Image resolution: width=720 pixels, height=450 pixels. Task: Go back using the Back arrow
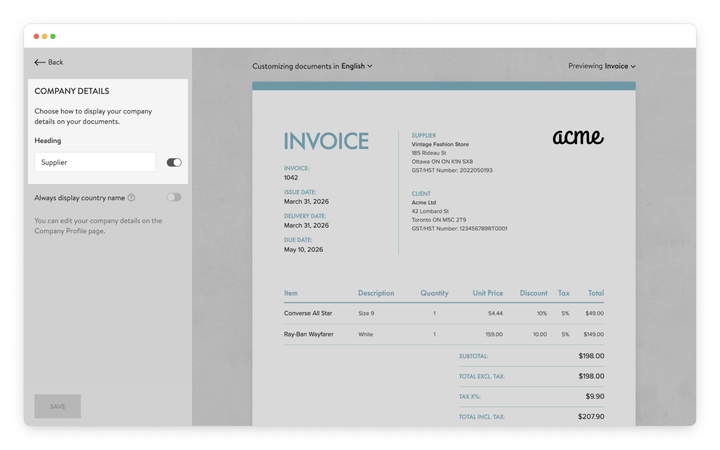point(48,62)
